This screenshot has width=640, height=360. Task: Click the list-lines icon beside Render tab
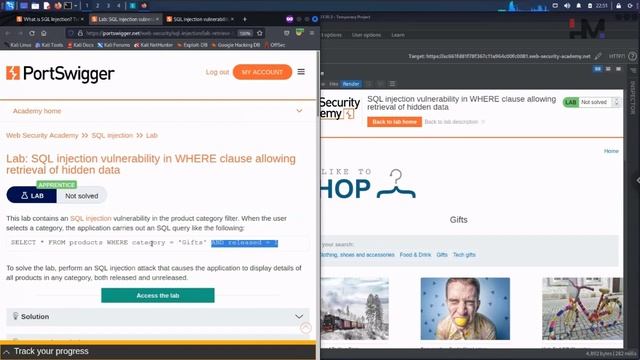coord(392,84)
